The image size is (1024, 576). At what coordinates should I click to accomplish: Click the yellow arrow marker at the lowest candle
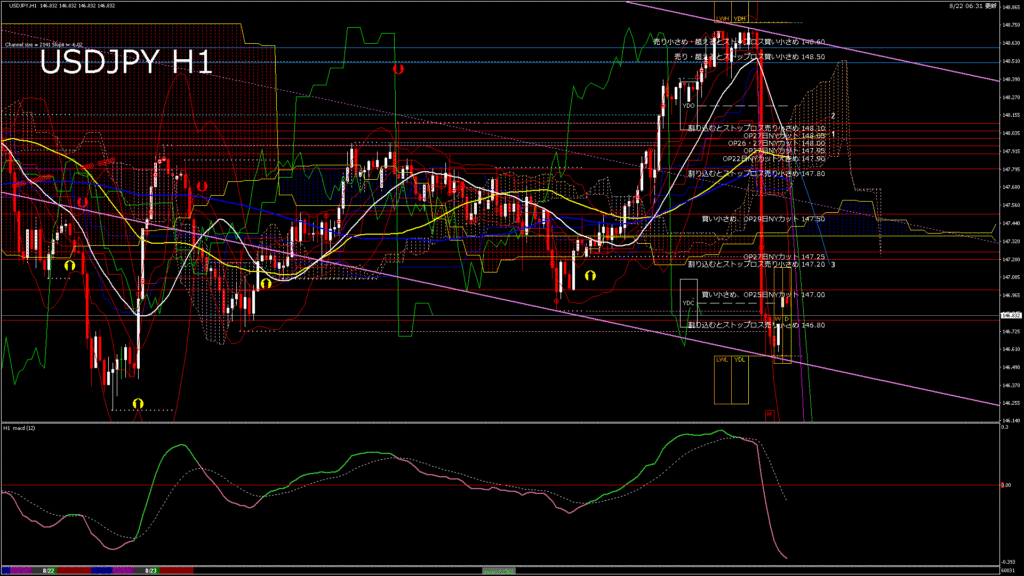pos(139,403)
